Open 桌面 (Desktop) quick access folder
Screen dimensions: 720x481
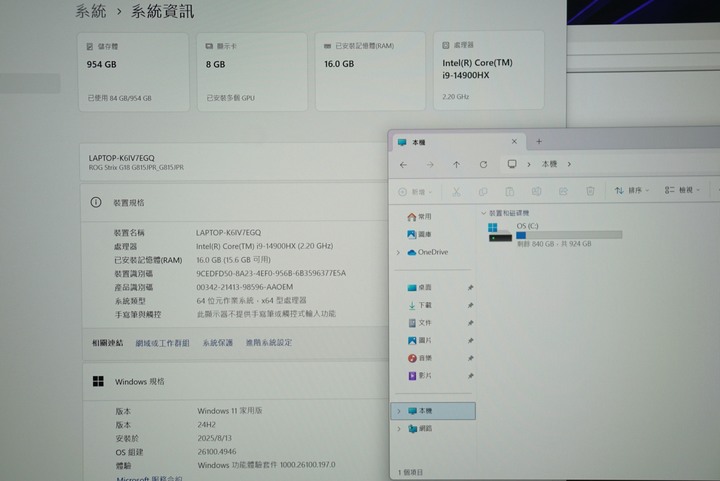point(419,287)
